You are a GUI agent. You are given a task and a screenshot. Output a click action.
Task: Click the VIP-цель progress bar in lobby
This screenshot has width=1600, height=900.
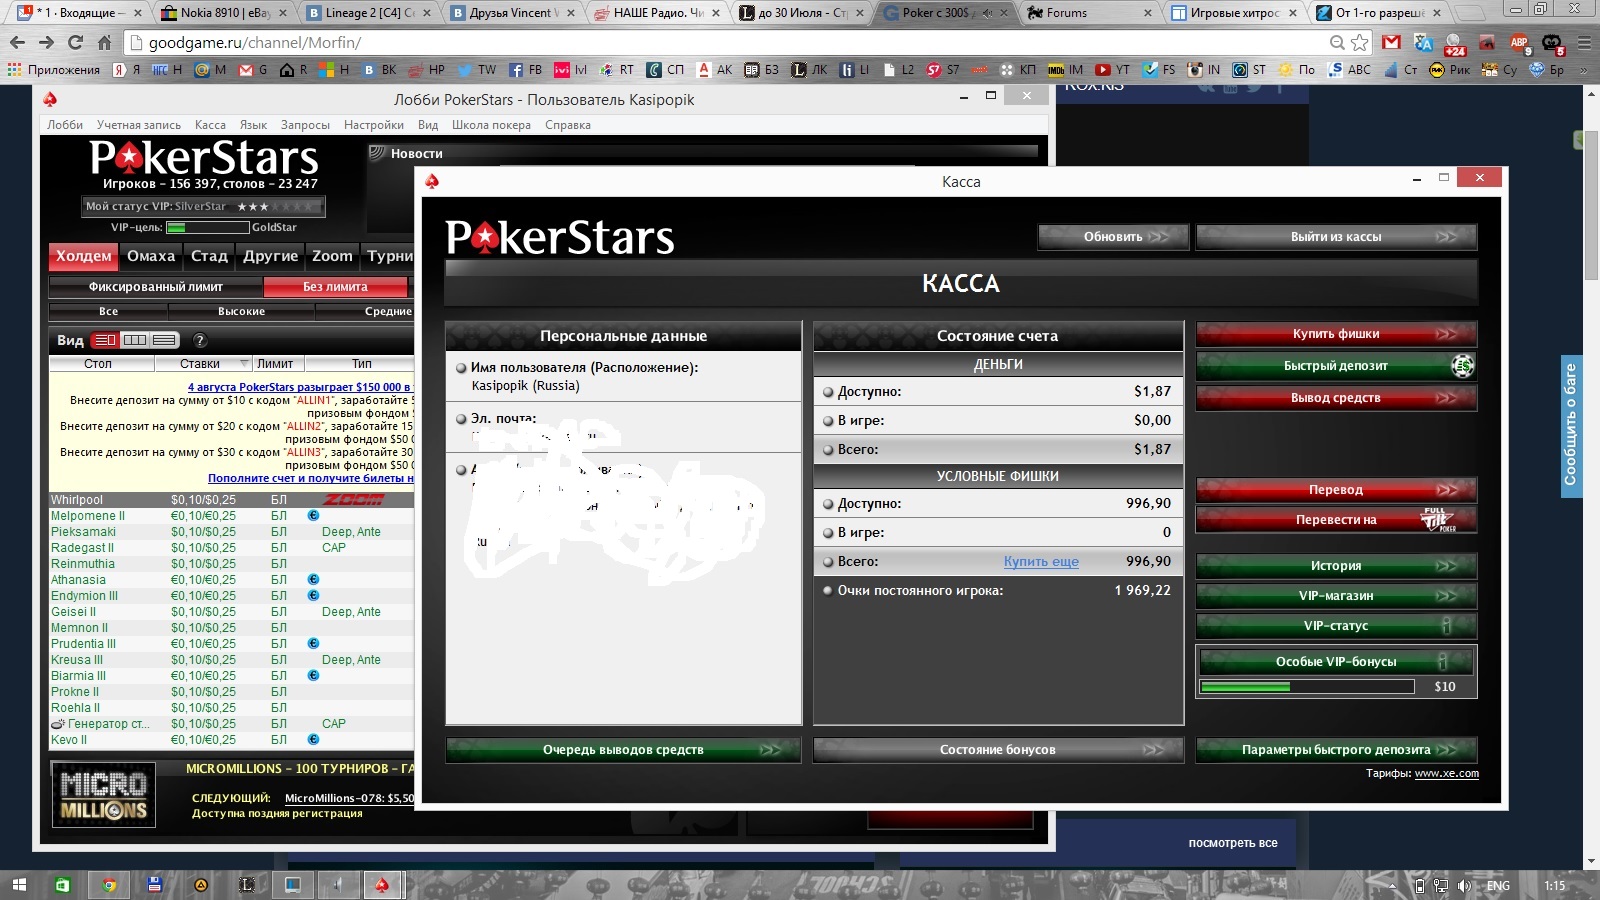(x=207, y=228)
